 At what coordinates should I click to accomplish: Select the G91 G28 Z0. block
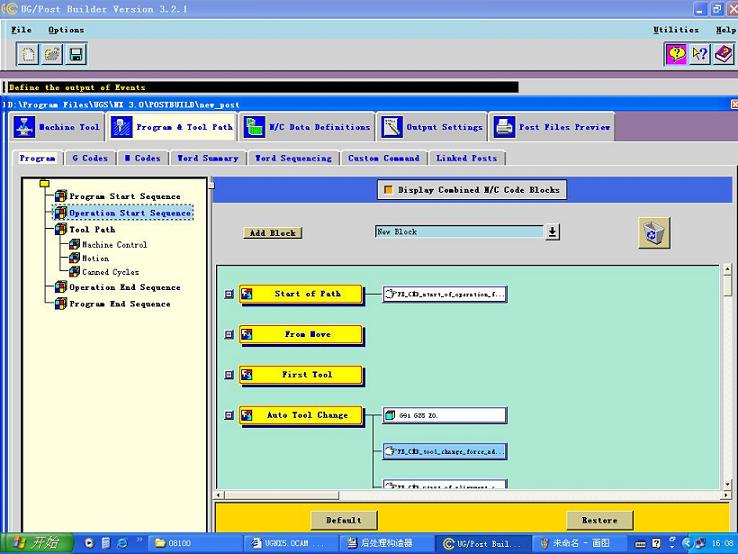coord(445,416)
